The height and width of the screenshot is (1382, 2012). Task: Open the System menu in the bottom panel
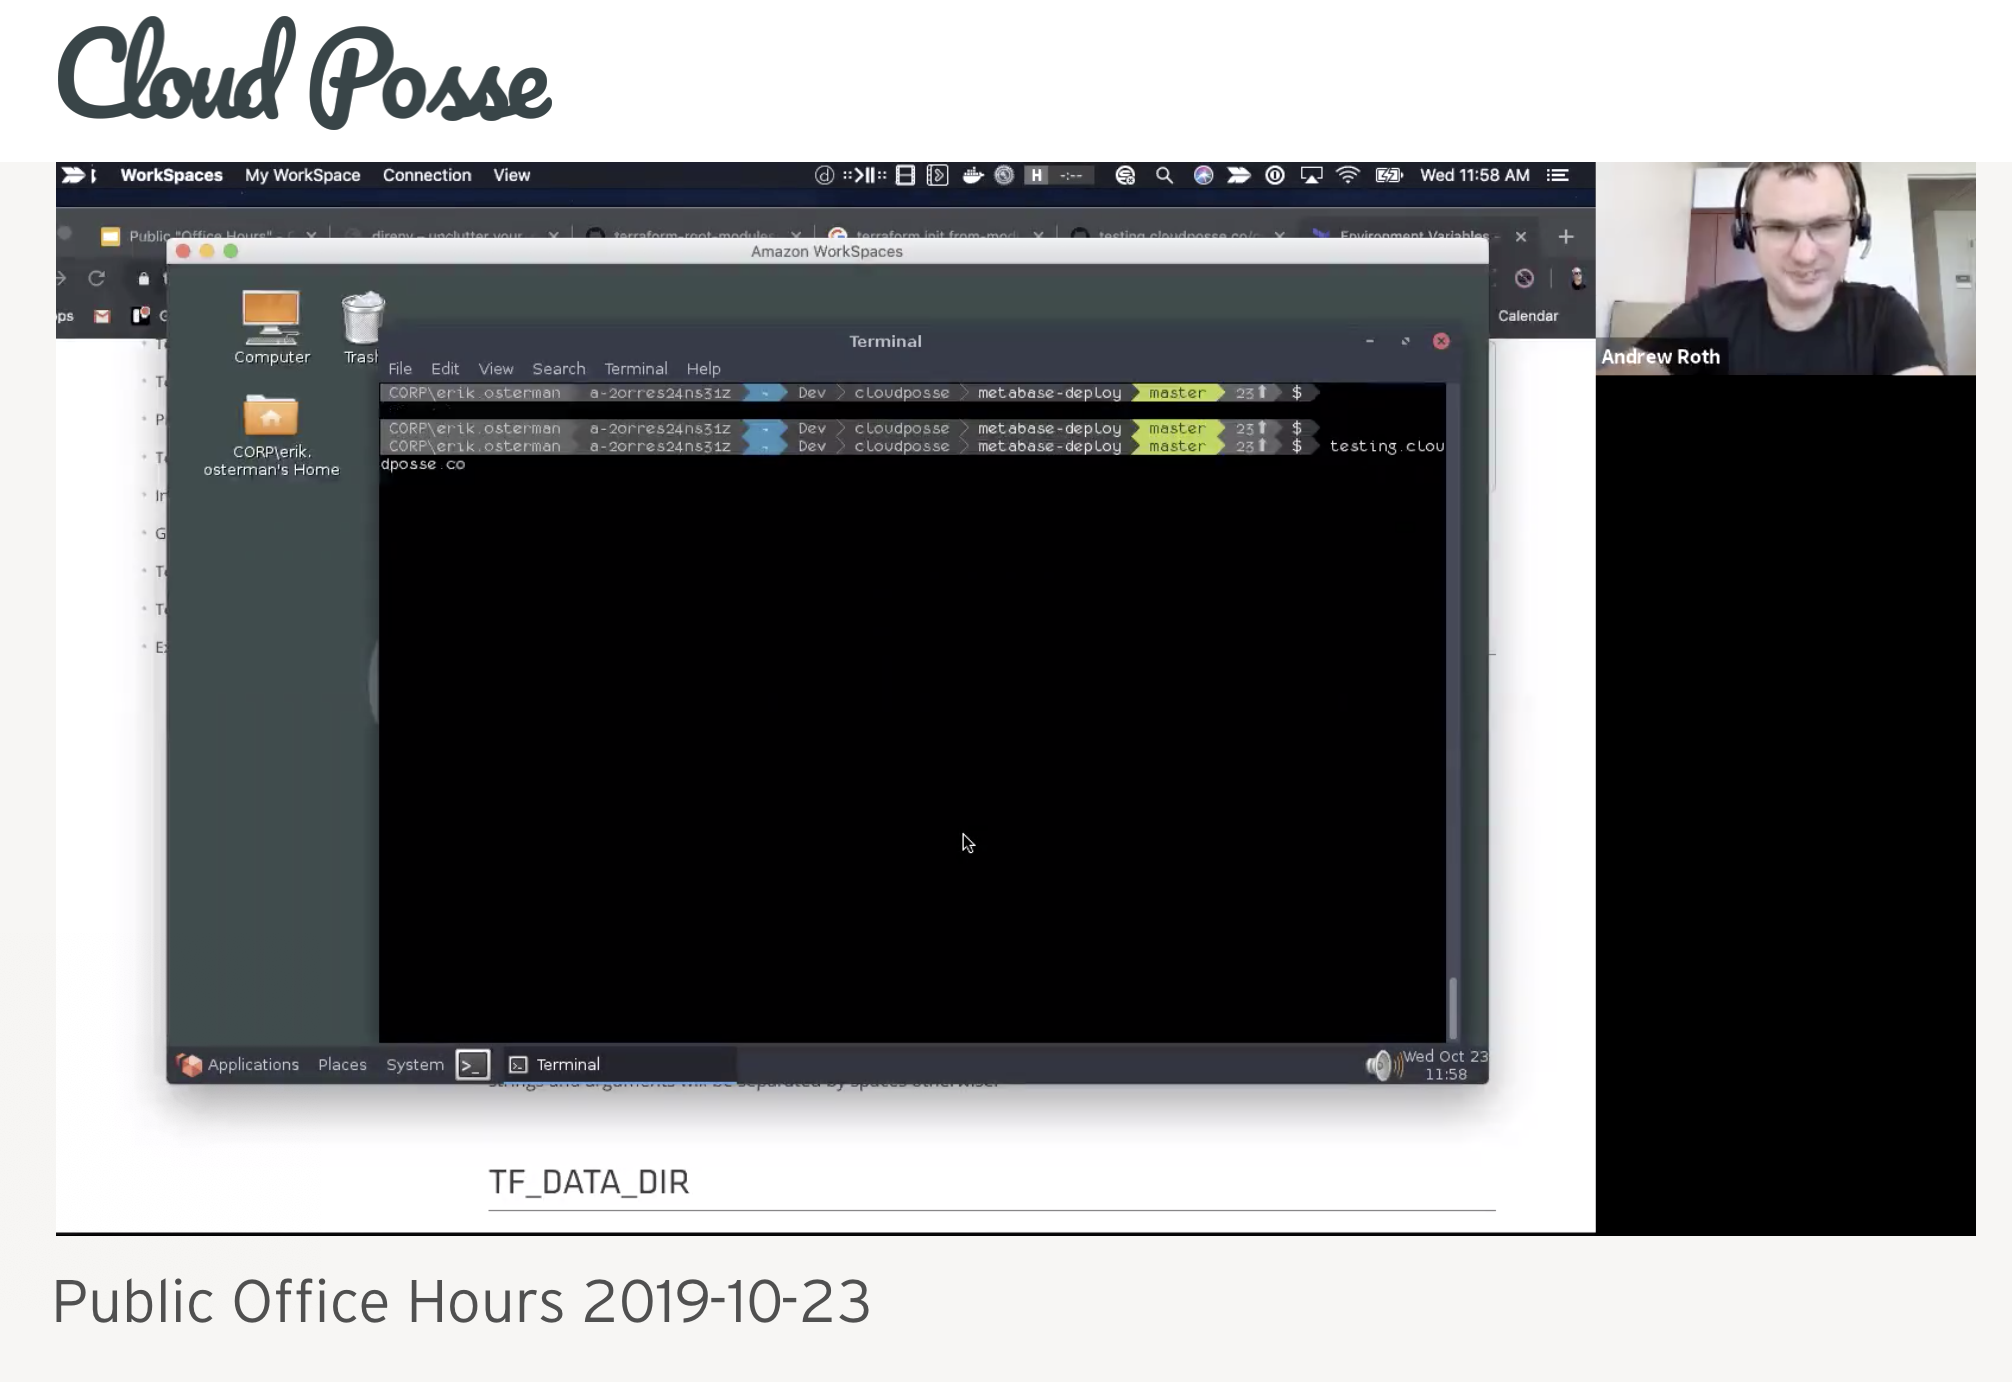pos(415,1064)
